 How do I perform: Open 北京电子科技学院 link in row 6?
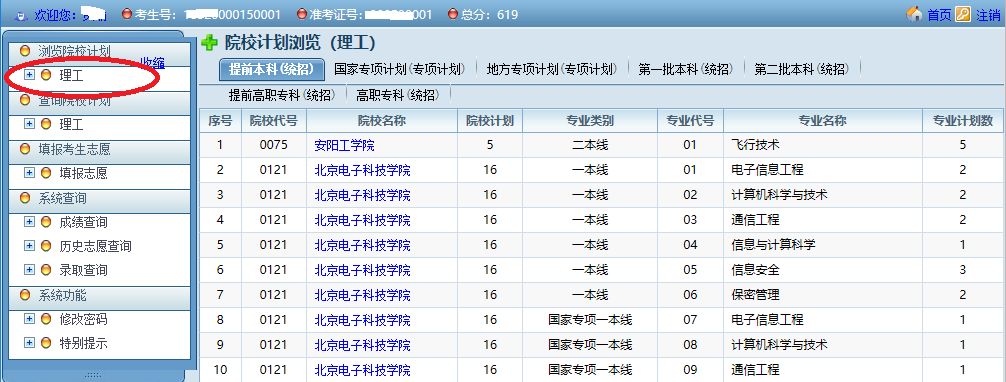coord(362,270)
